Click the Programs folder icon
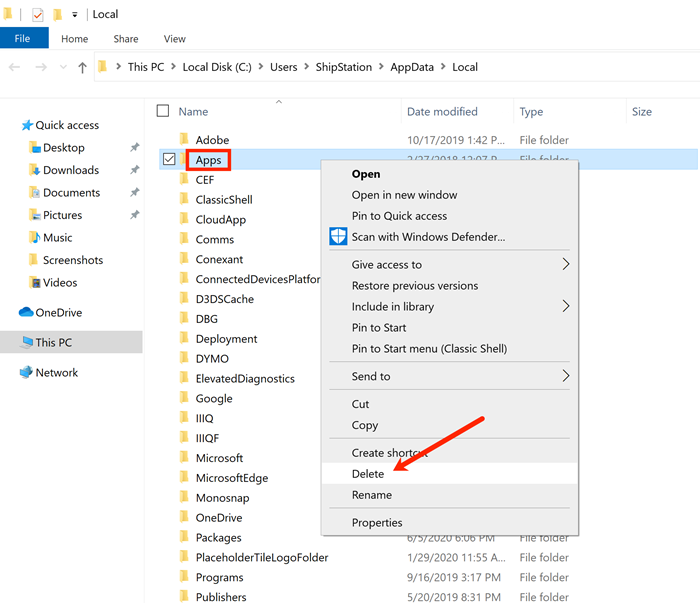This screenshot has width=700, height=603. click(184, 577)
